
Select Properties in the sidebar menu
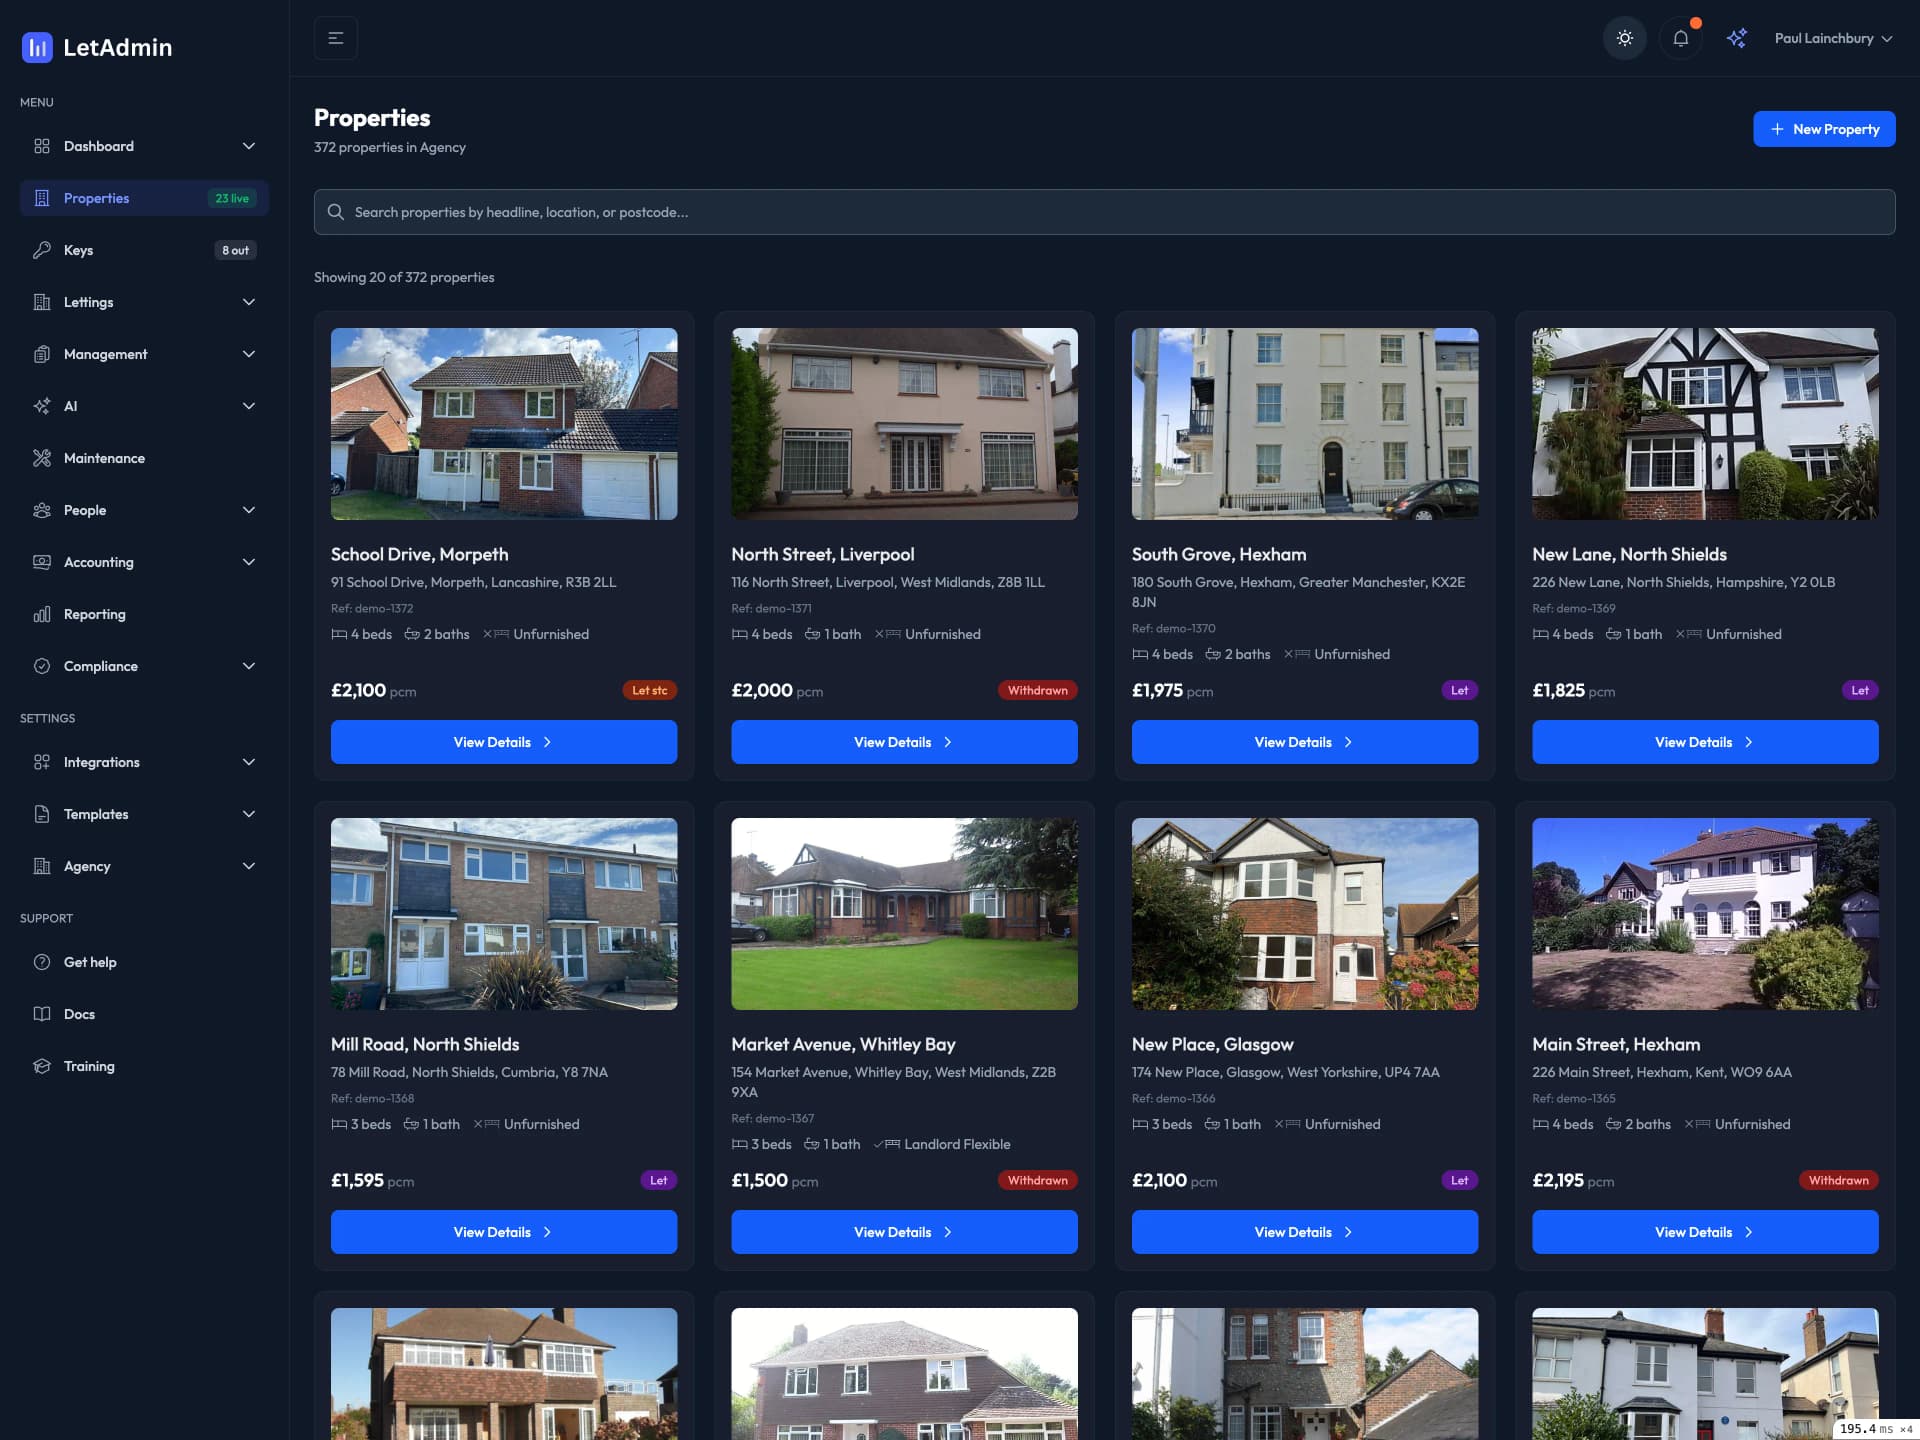point(96,198)
